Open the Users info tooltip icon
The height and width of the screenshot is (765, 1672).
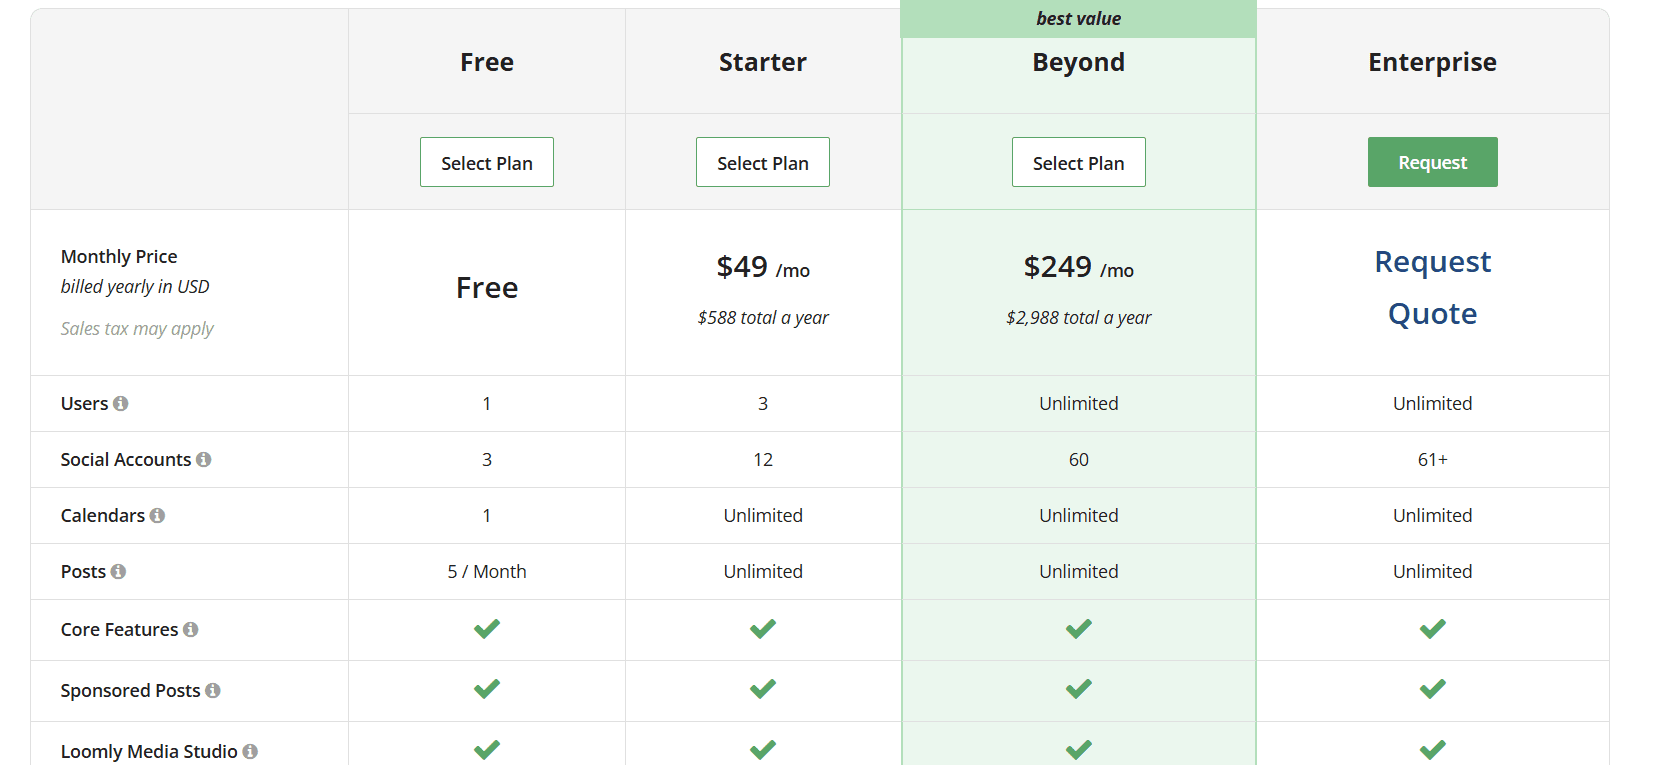122,403
